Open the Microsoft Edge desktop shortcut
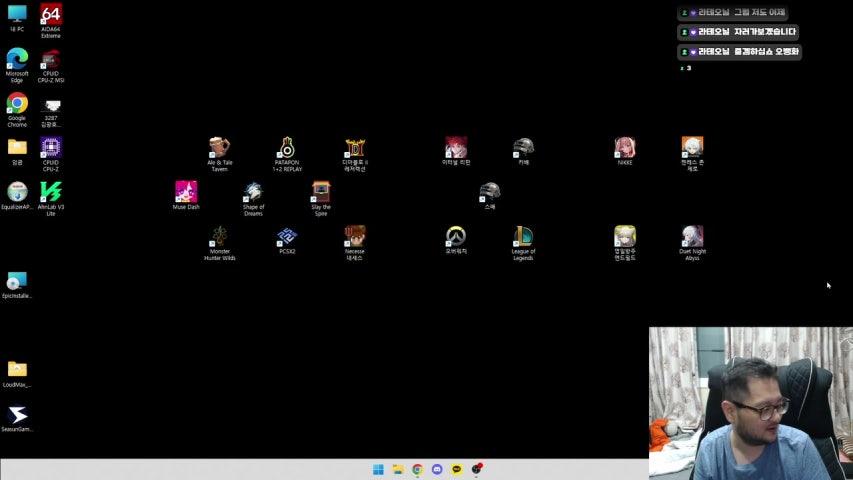Screen dimensions: 853x480 pos(17,59)
